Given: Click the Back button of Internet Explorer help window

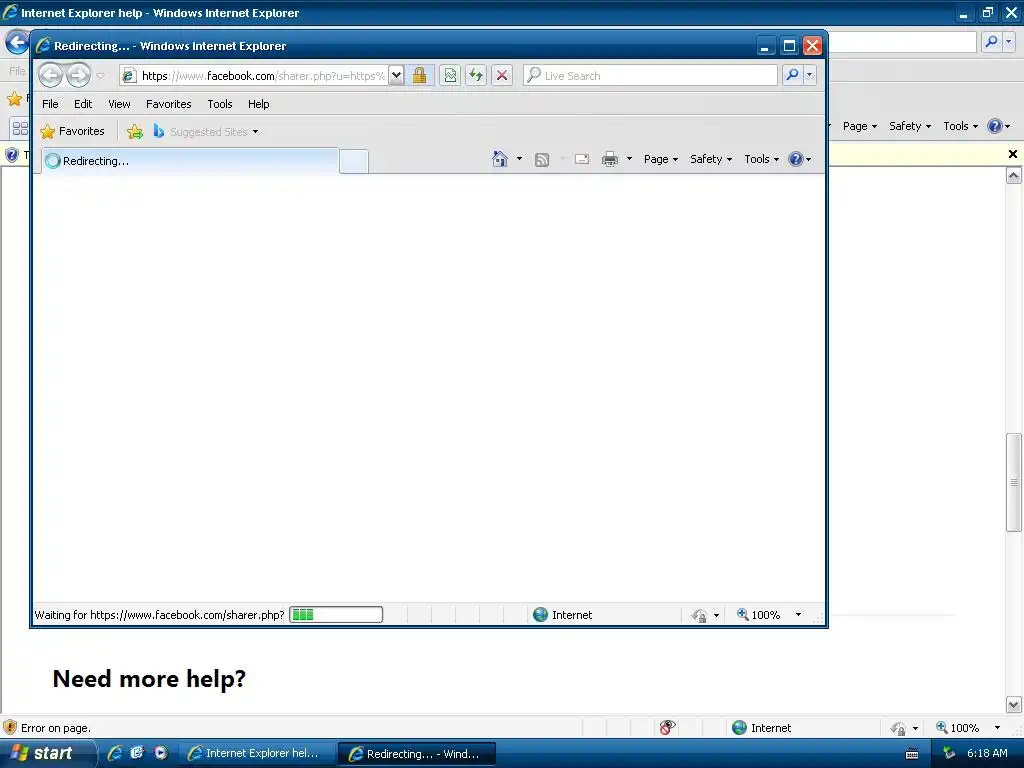Looking at the screenshot, I should [x=16, y=43].
